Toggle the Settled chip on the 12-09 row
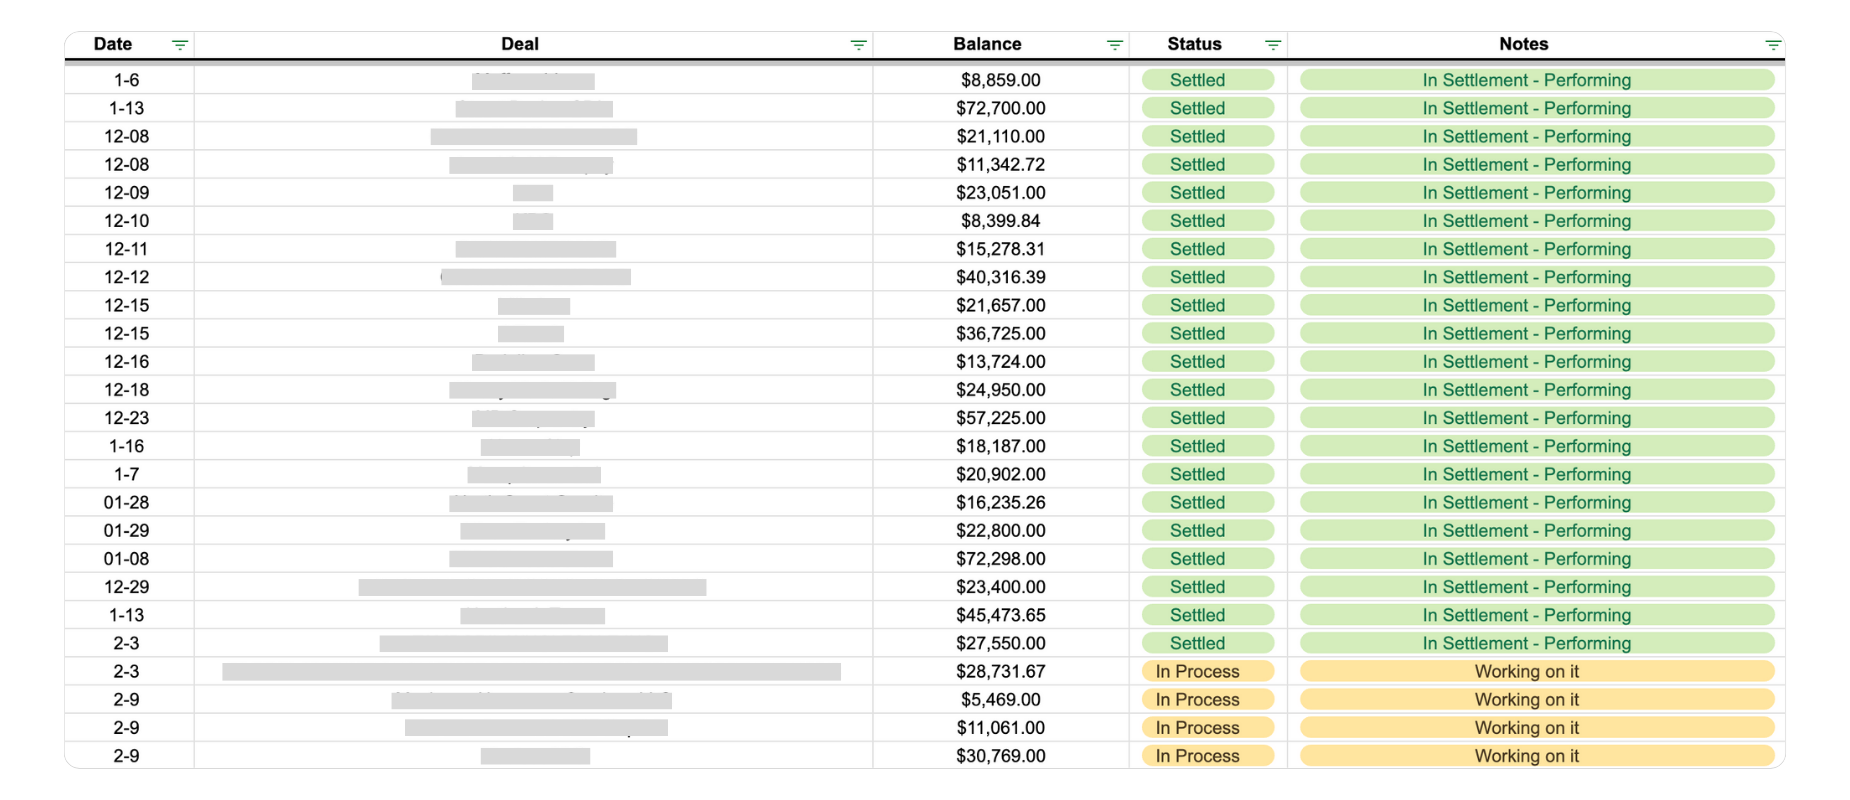The height and width of the screenshot is (800, 1850). click(1206, 192)
